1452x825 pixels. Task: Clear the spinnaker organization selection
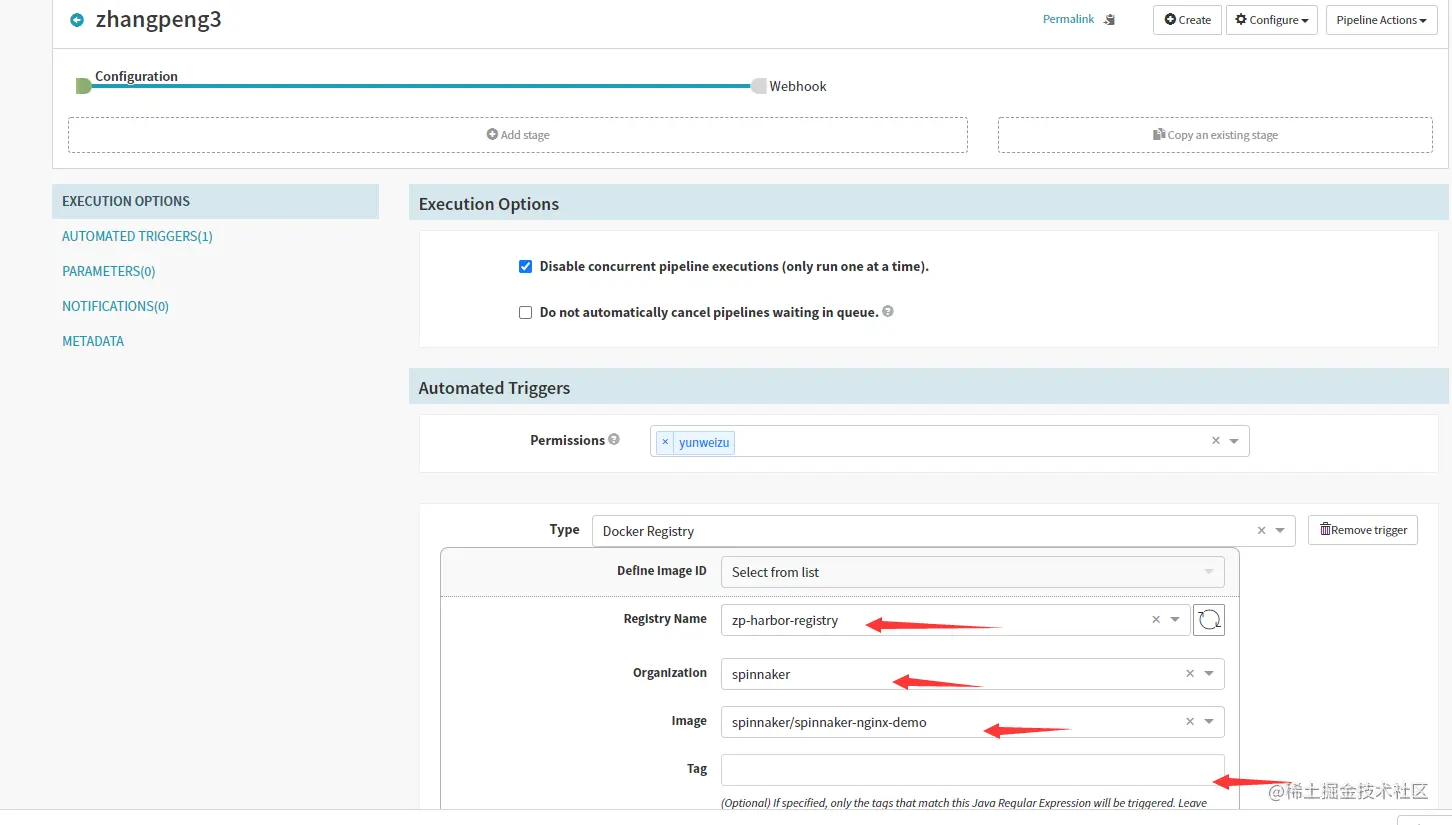[x=1190, y=674]
